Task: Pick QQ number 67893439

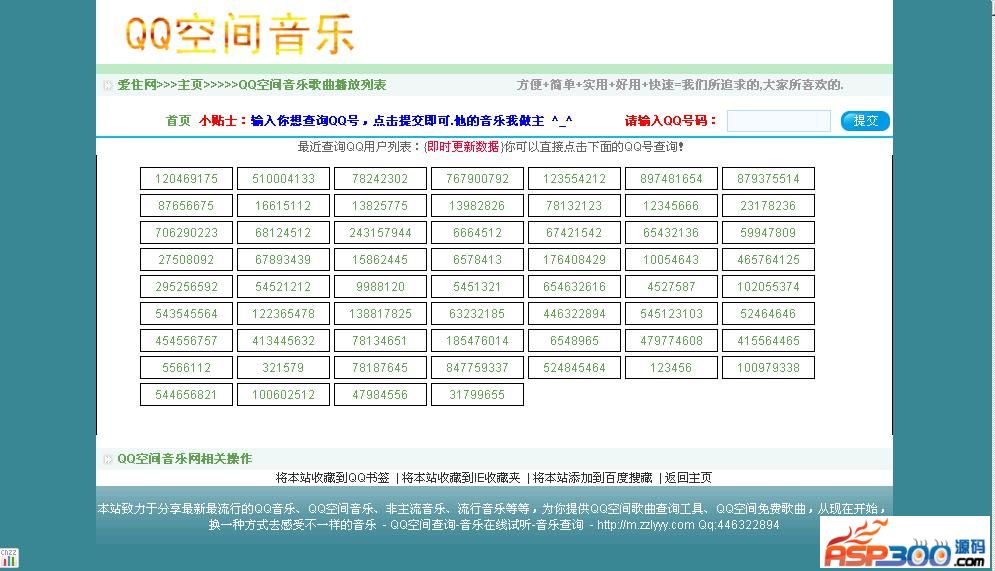Action: pos(284,260)
